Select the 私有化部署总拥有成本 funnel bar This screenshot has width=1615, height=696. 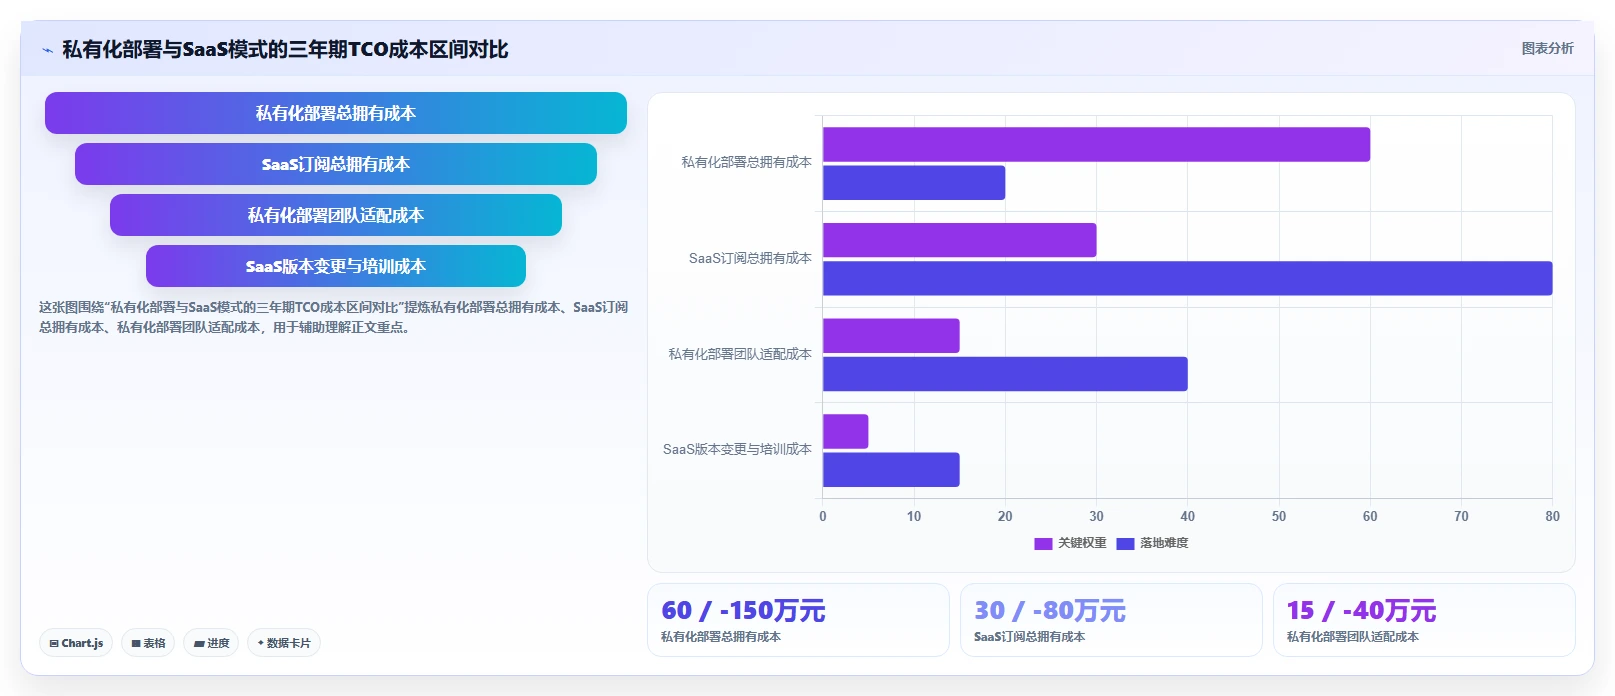[336, 113]
